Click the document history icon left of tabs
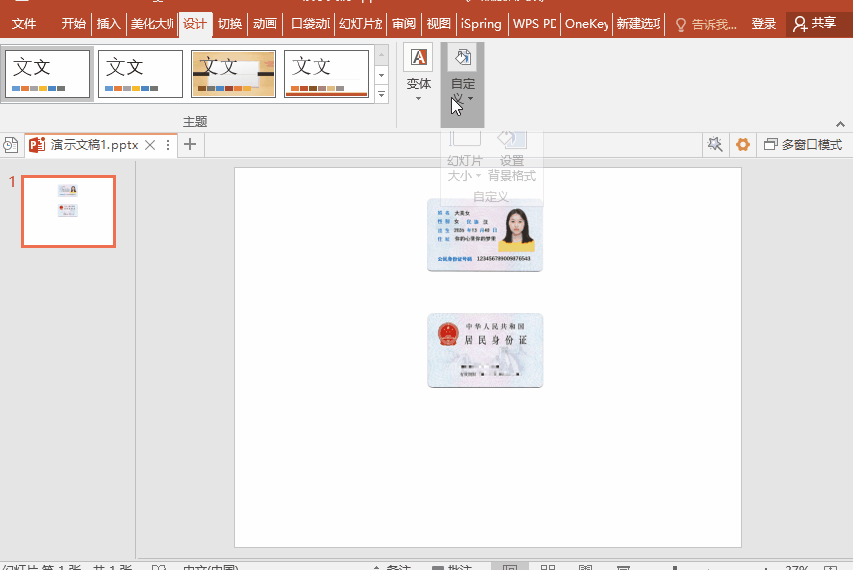The width and height of the screenshot is (853, 570). coord(10,145)
